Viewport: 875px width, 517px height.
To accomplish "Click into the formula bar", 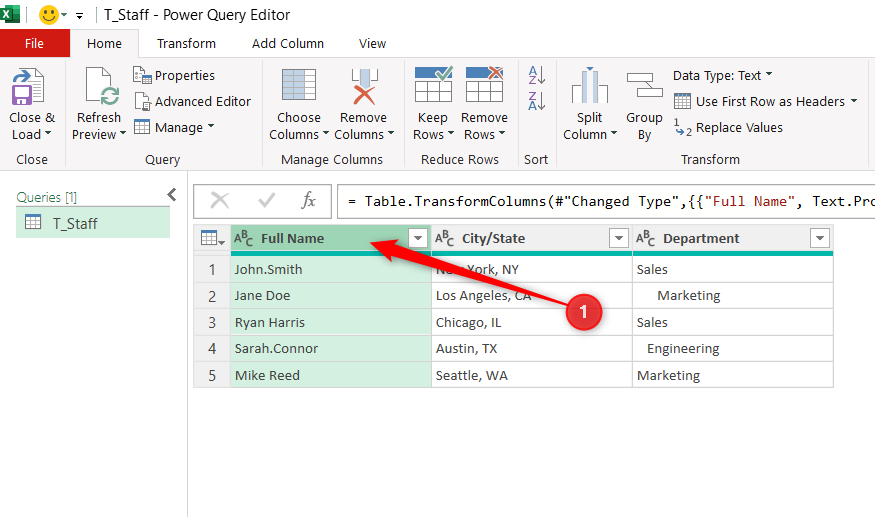I will coord(606,201).
